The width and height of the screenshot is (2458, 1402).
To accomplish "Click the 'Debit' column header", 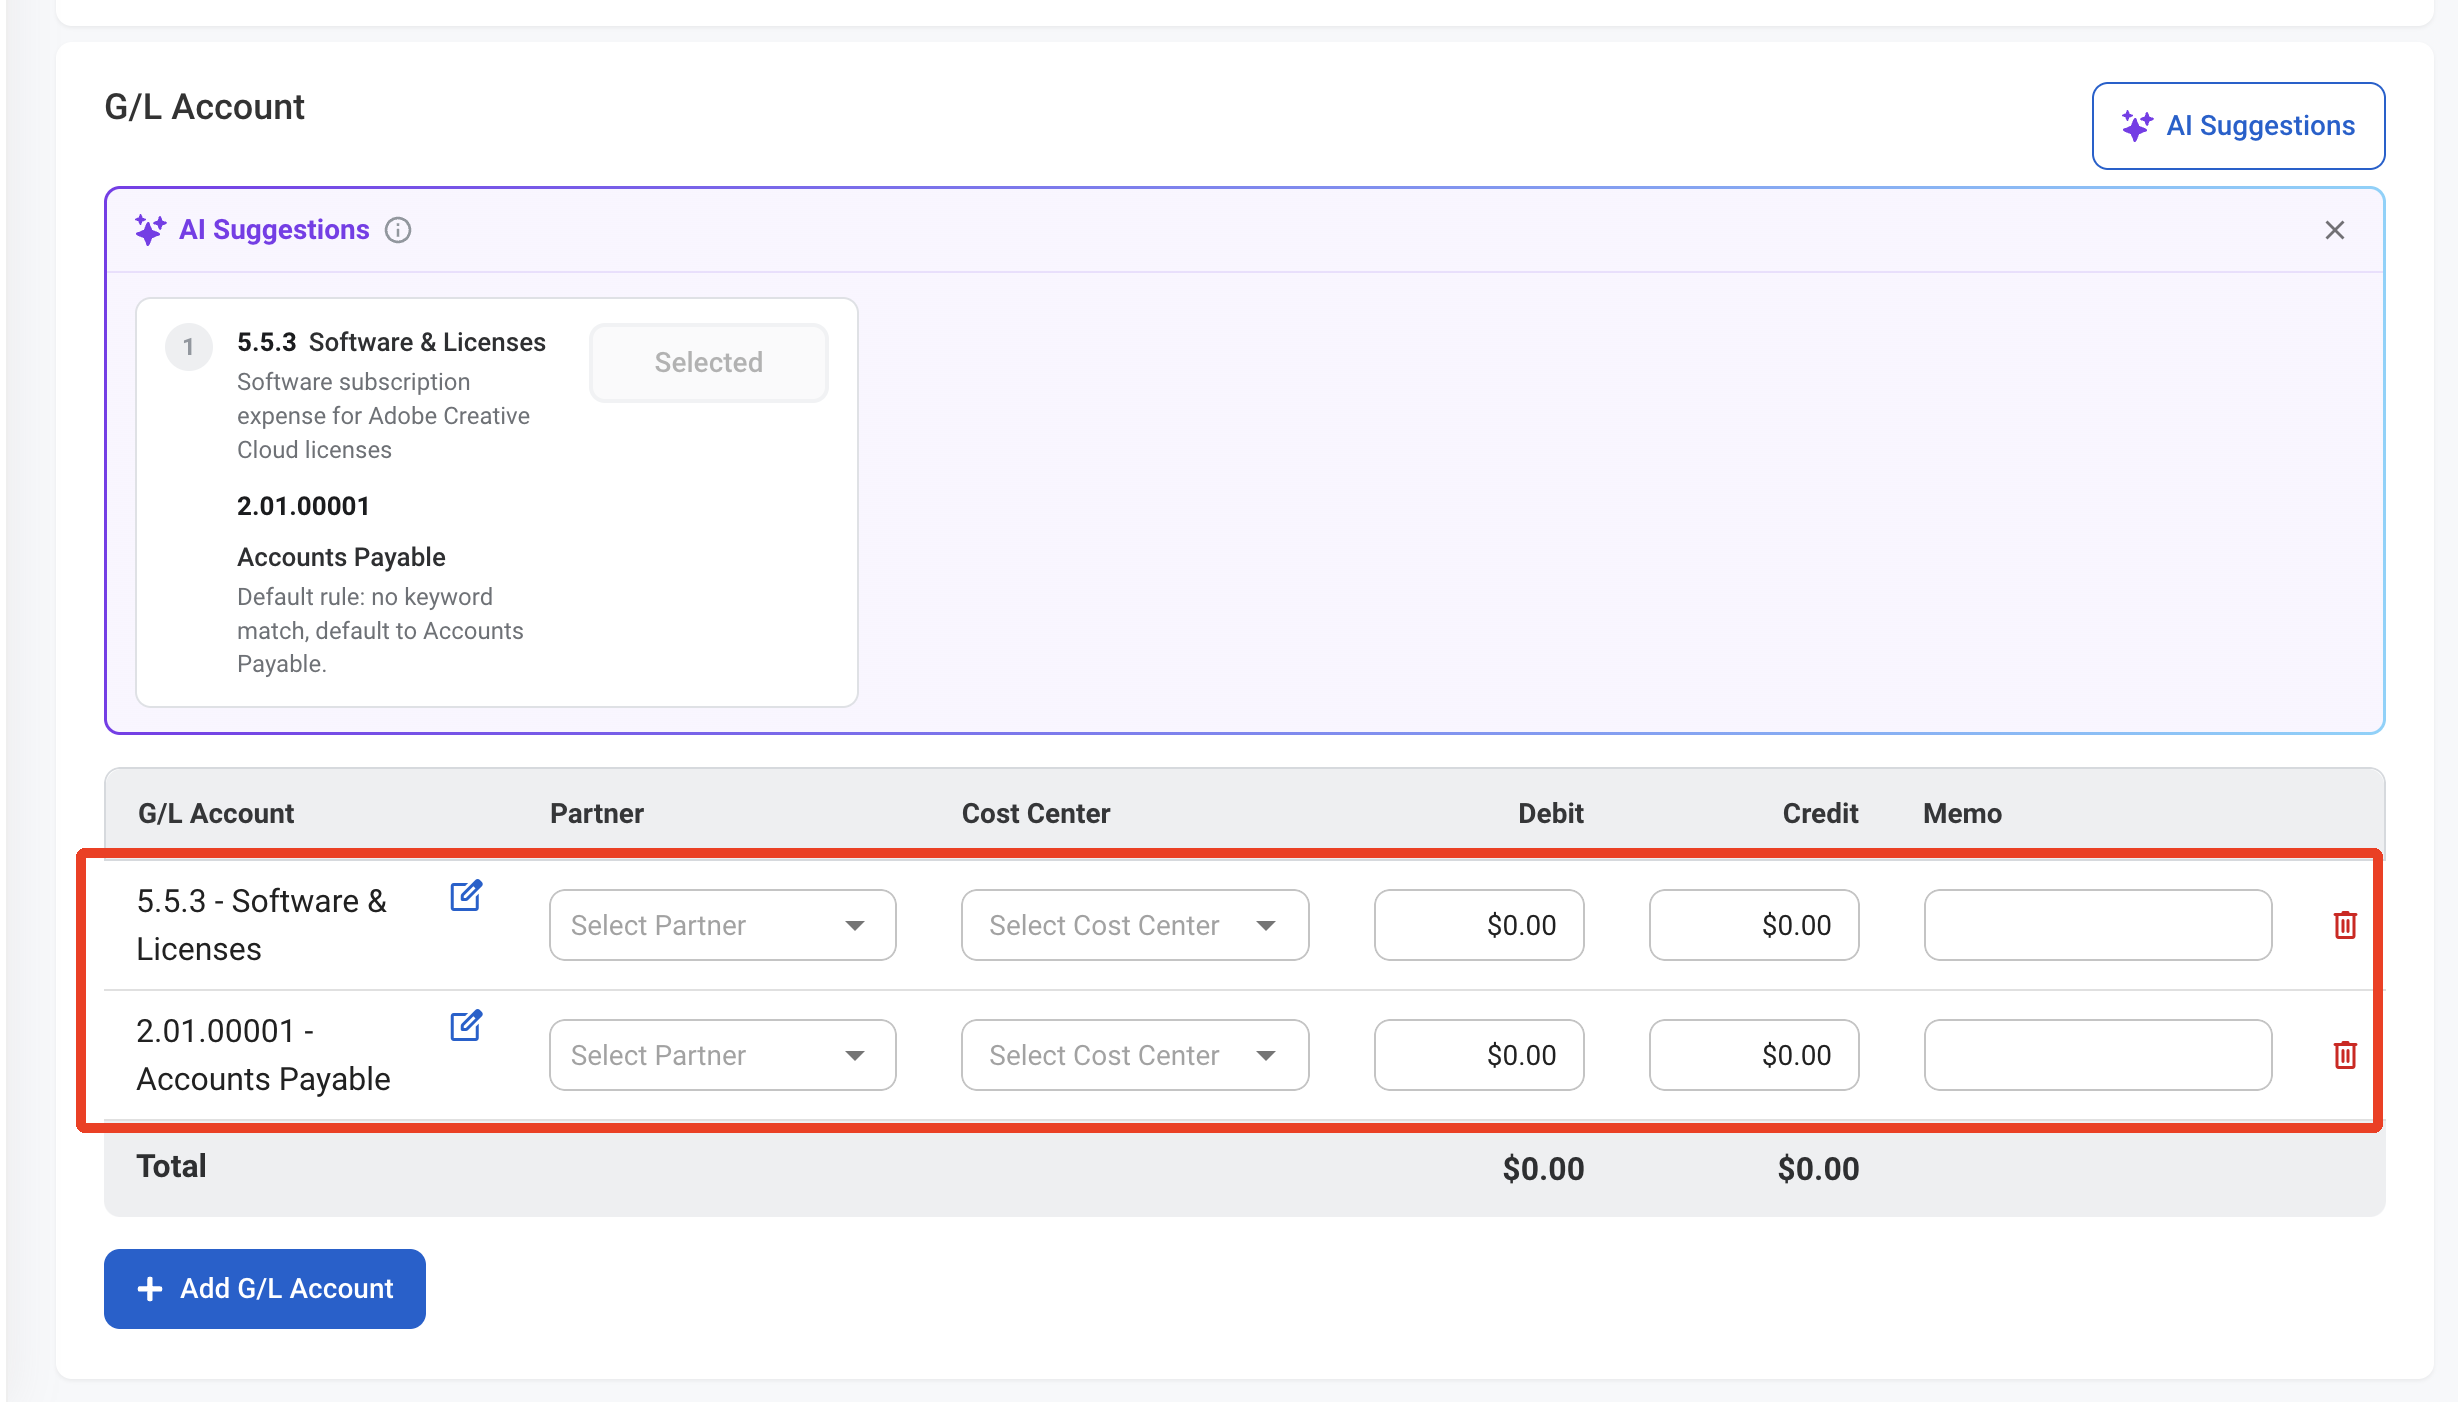I will point(1551,813).
